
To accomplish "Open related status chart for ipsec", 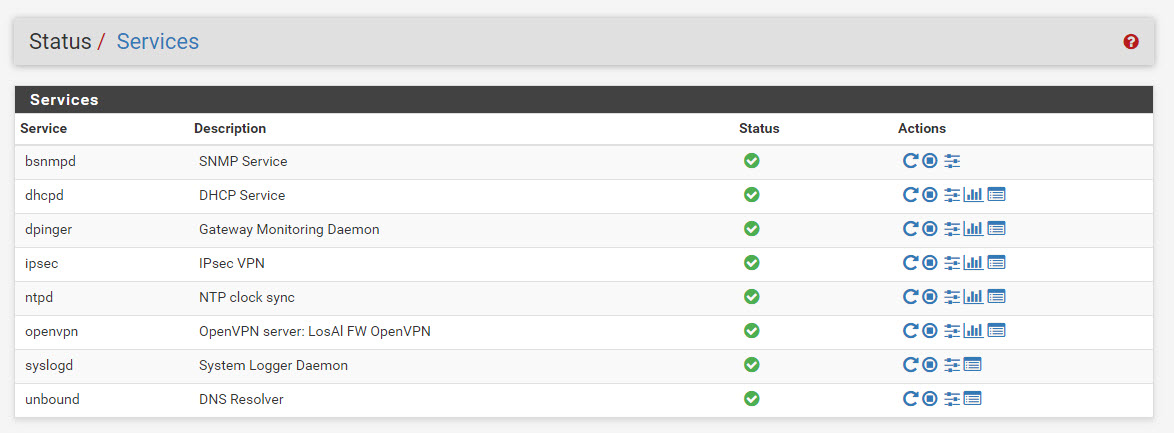I will (973, 262).
